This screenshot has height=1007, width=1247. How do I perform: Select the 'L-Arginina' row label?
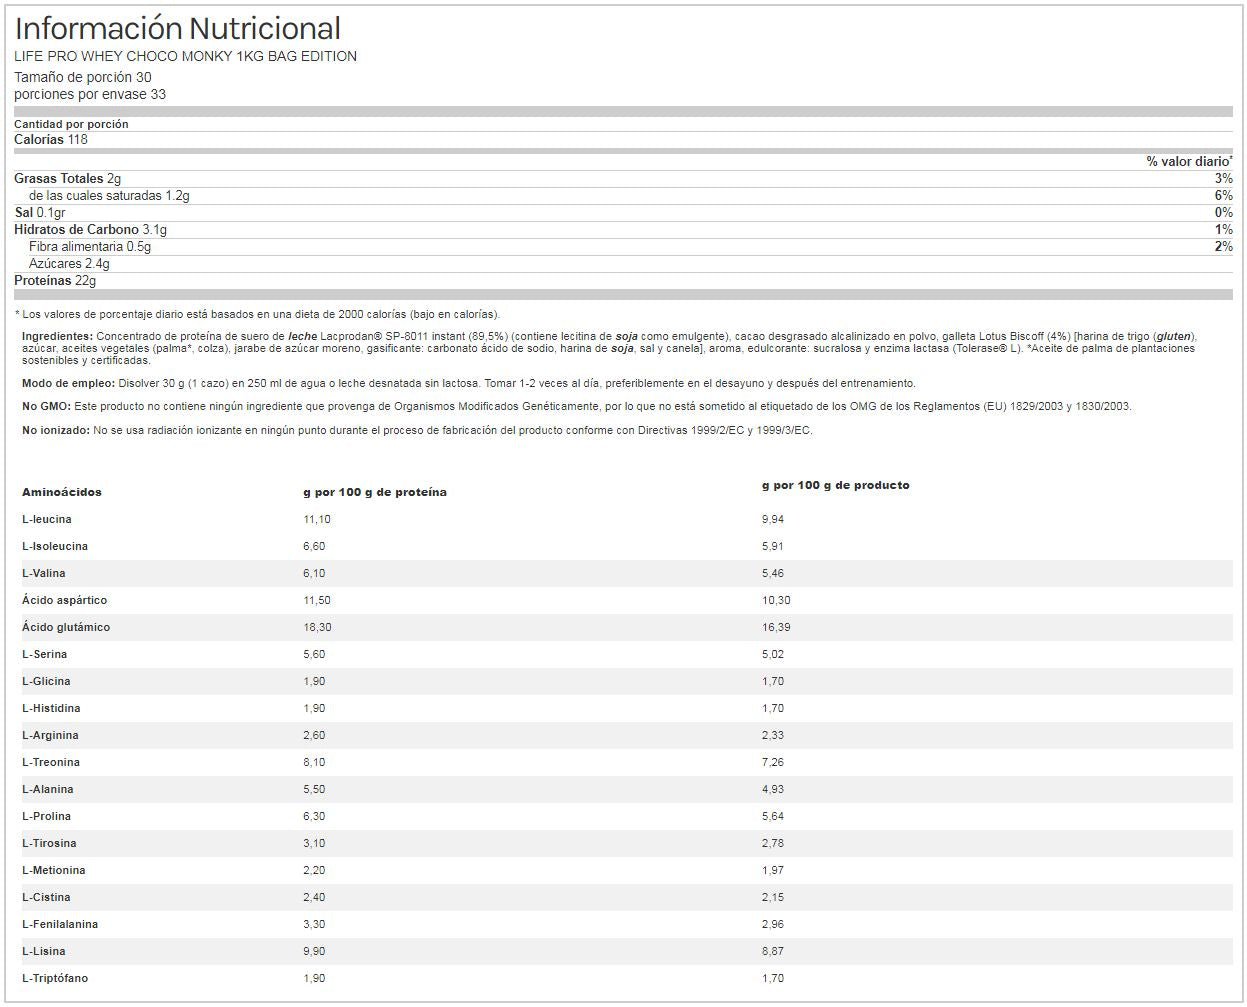tap(50, 735)
